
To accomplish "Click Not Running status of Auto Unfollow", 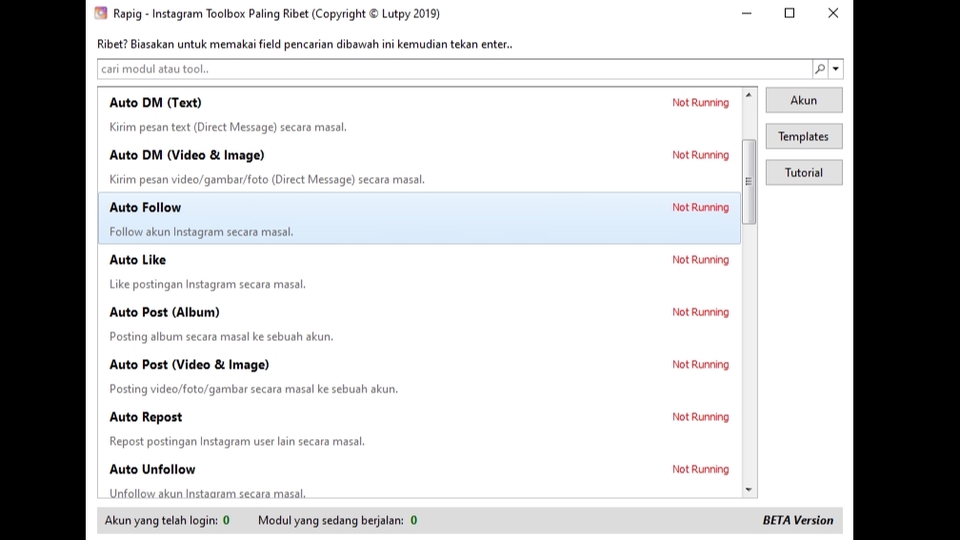I will pyautogui.click(x=700, y=470).
